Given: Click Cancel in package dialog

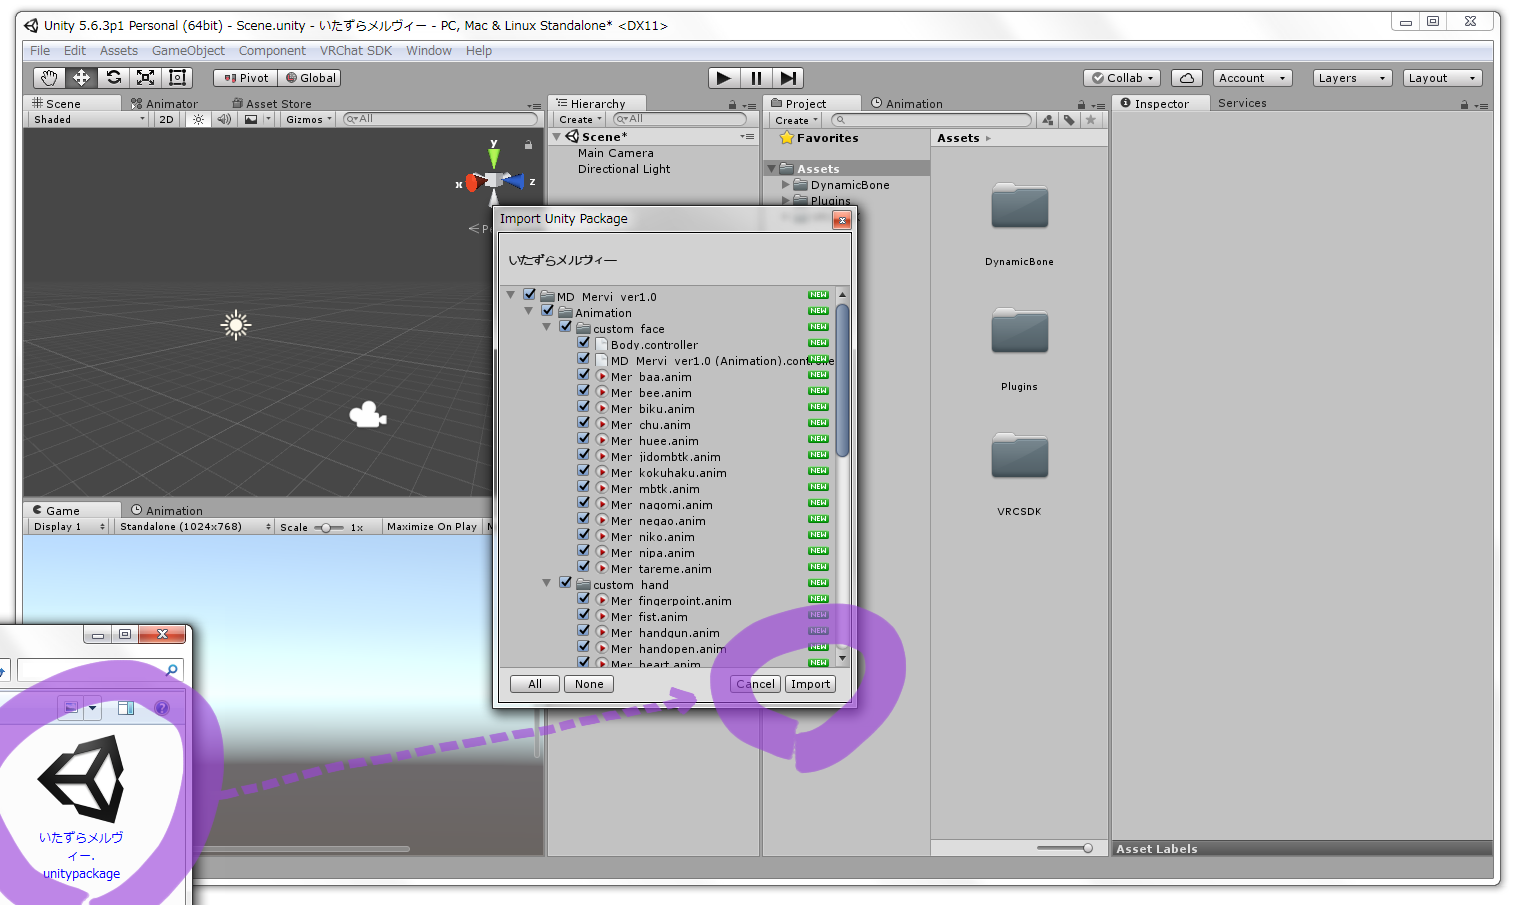Looking at the screenshot, I should point(756,684).
